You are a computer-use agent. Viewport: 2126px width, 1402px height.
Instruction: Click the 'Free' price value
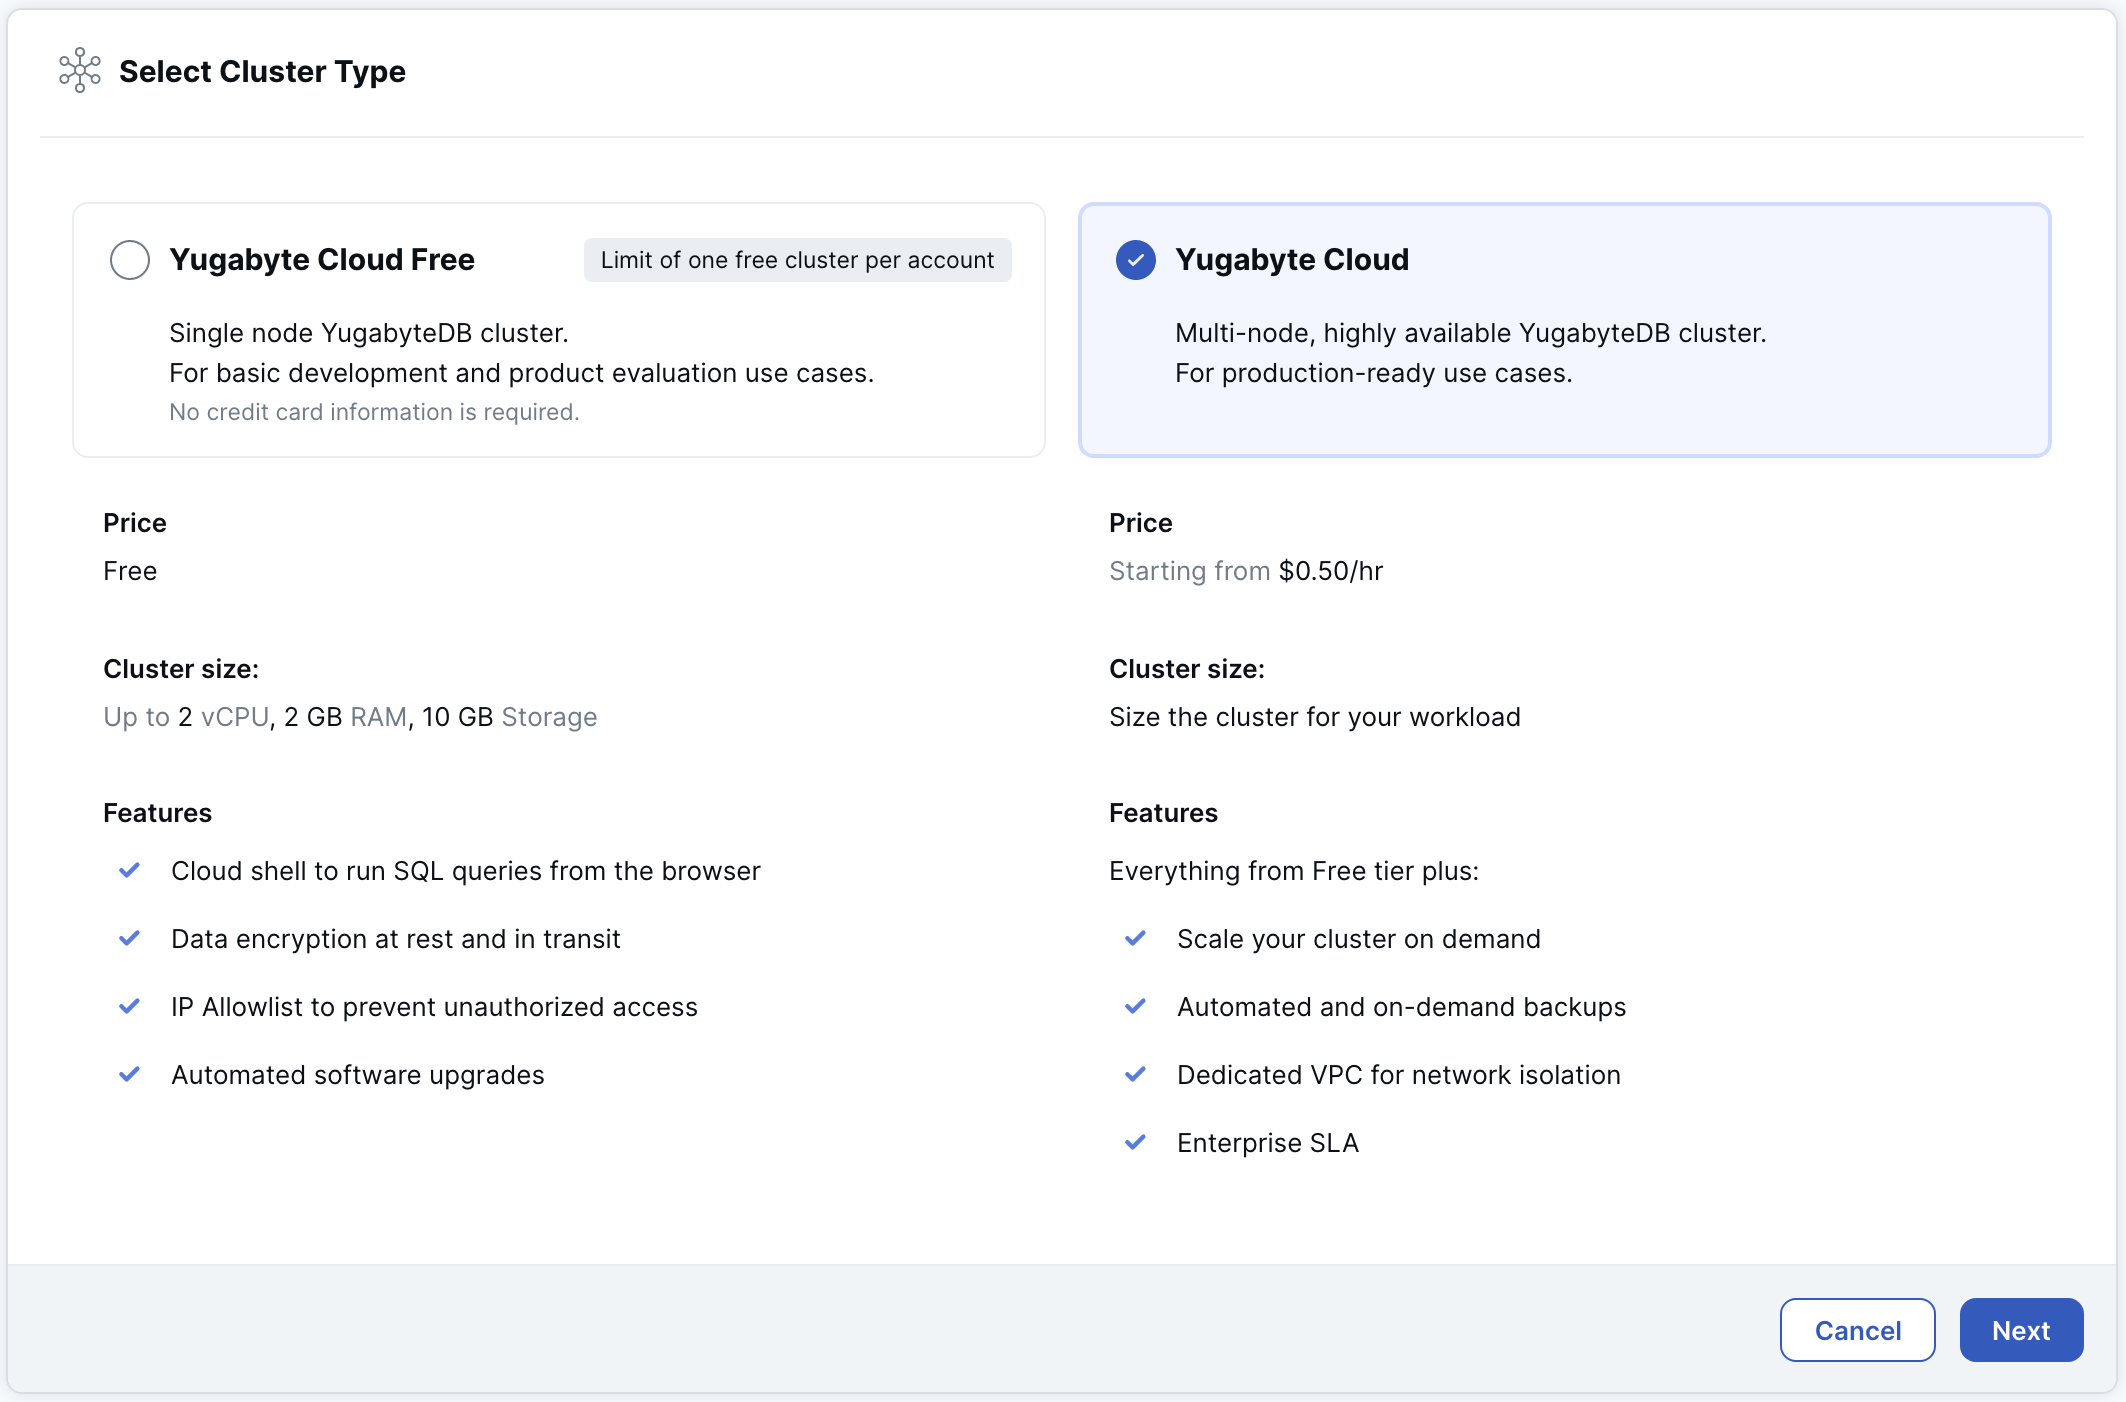[130, 571]
